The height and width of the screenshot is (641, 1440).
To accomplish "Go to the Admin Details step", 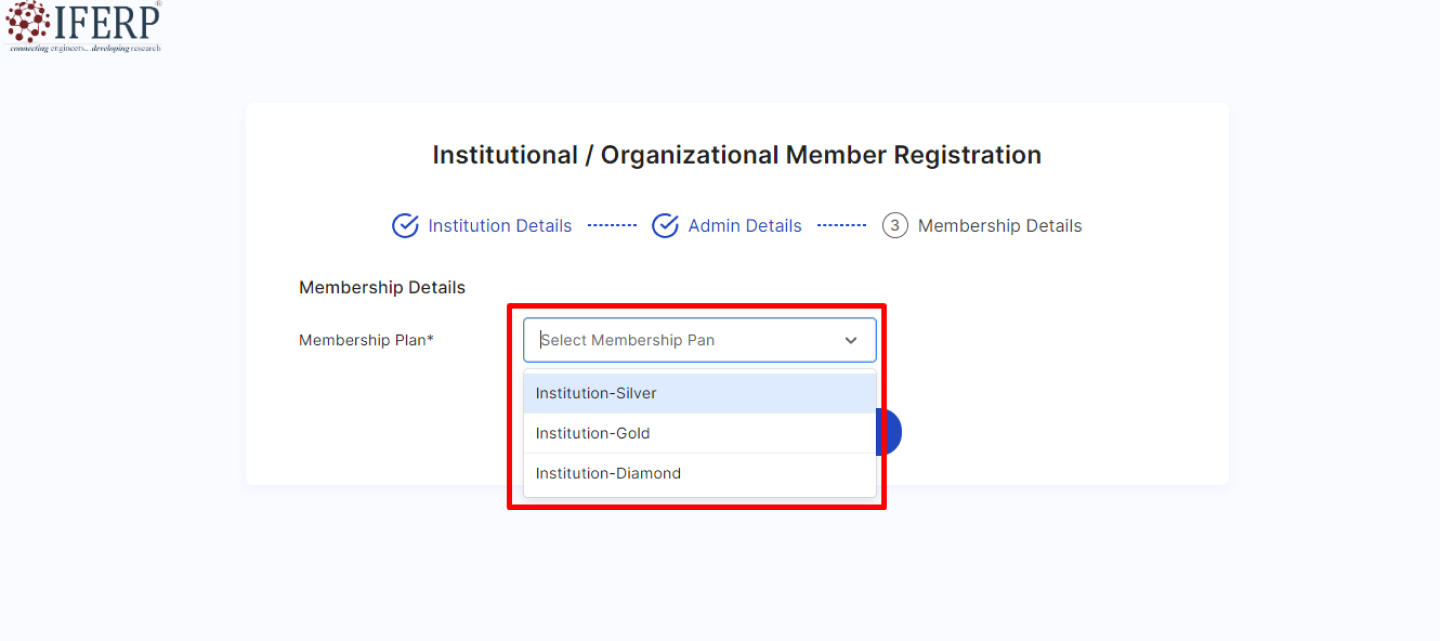I will click(x=744, y=225).
